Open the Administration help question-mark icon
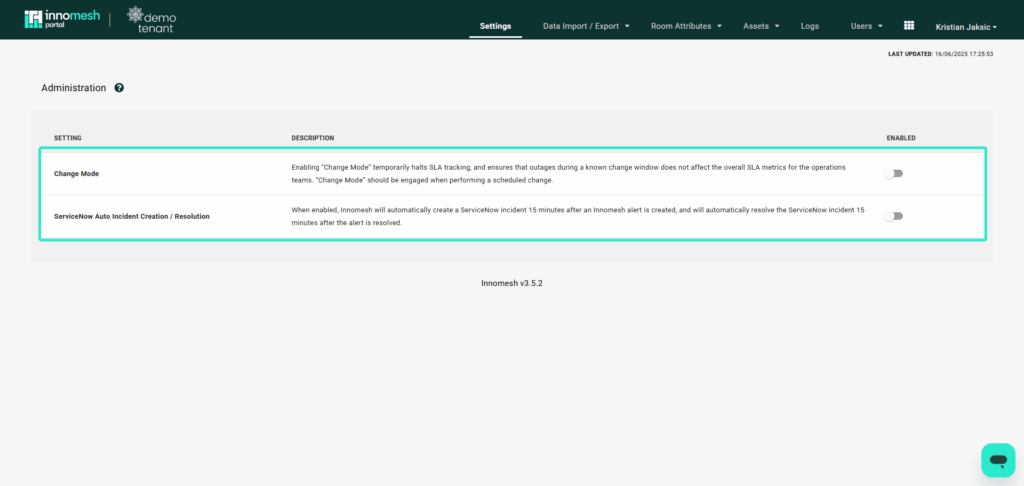1024x486 pixels. pyautogui.click(x=119, y=88)
